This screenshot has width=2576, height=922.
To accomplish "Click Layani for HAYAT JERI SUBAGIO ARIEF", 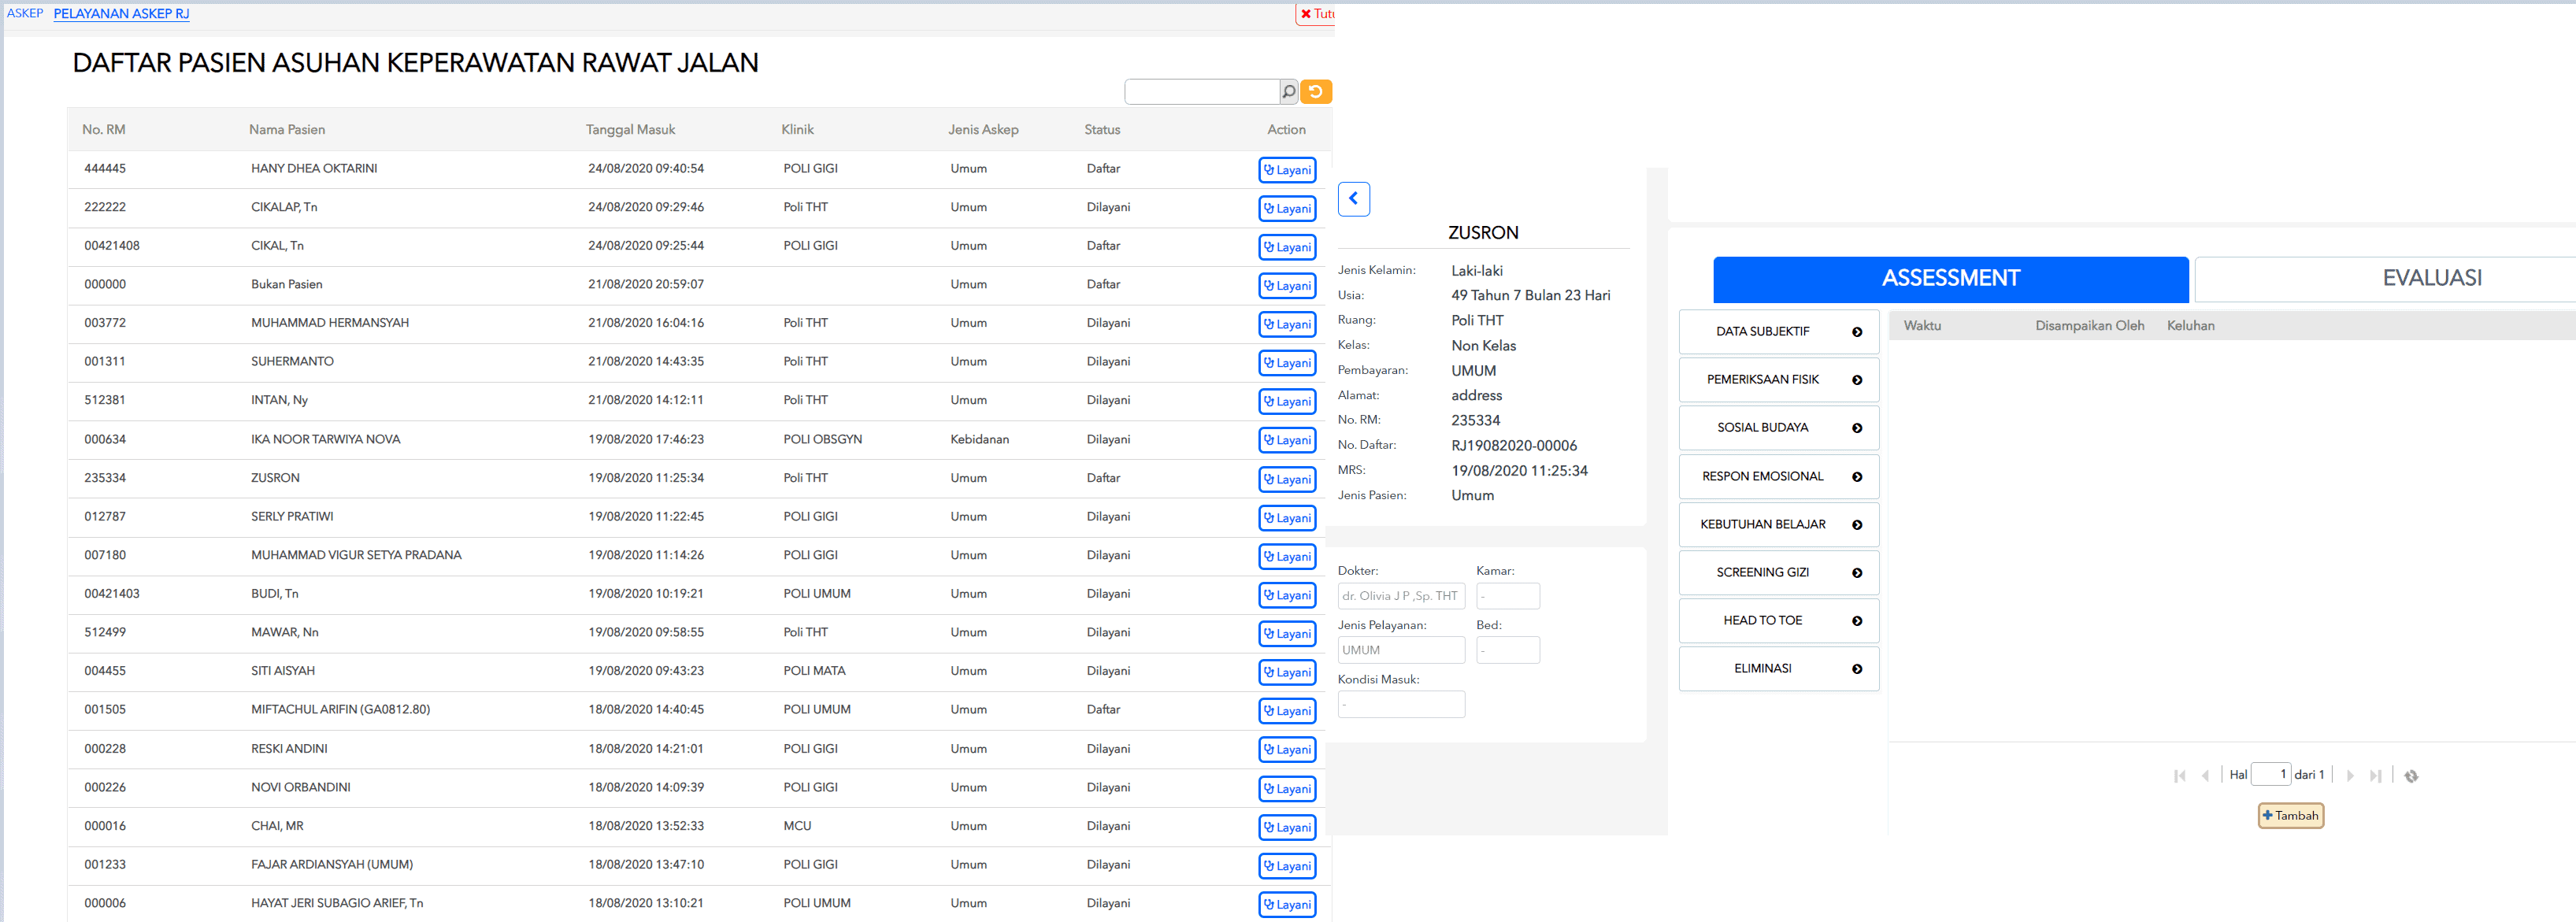I will coord(1286,905).
